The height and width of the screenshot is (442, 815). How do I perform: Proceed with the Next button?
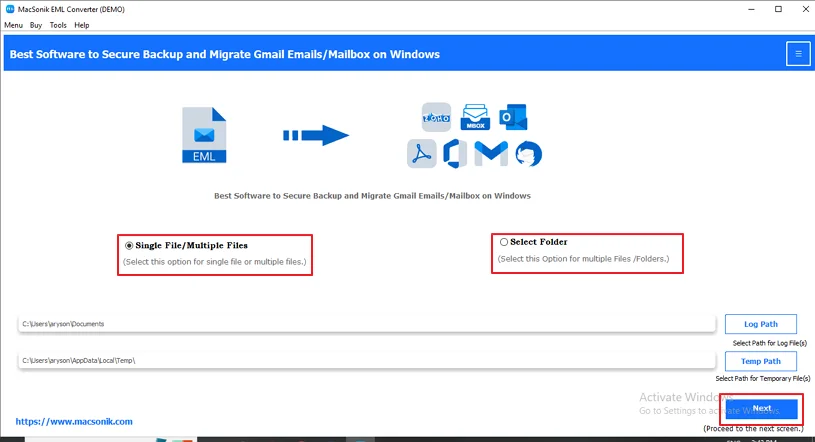pos(762,409)
